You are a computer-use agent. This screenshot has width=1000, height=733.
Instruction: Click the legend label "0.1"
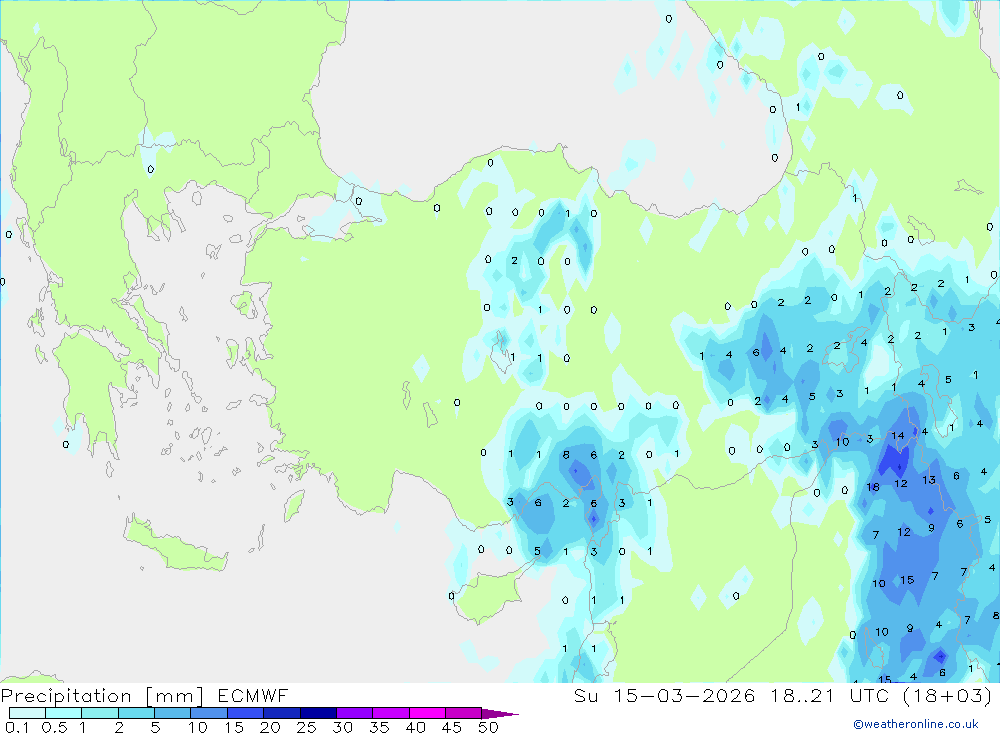pyautogui.click(x=17, y=727)
